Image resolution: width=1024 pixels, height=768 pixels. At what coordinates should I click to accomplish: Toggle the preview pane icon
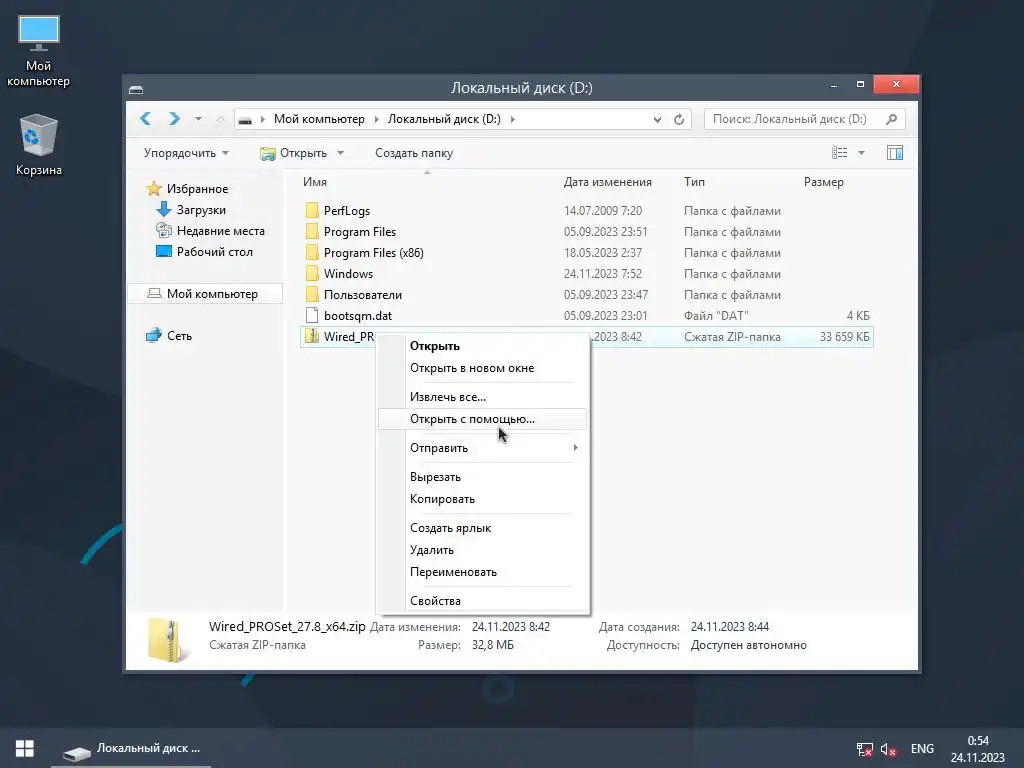click(x=895, y=153)
